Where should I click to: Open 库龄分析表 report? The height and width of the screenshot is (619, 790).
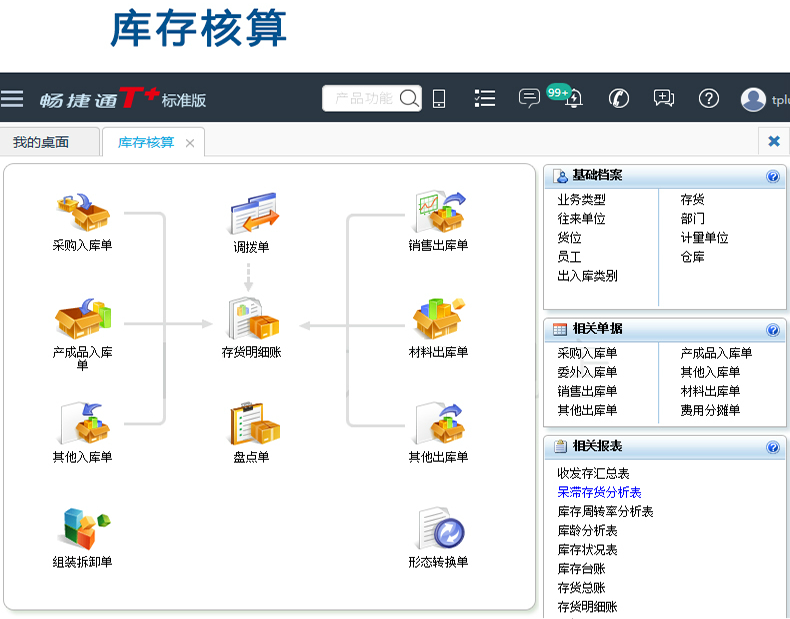587,531
